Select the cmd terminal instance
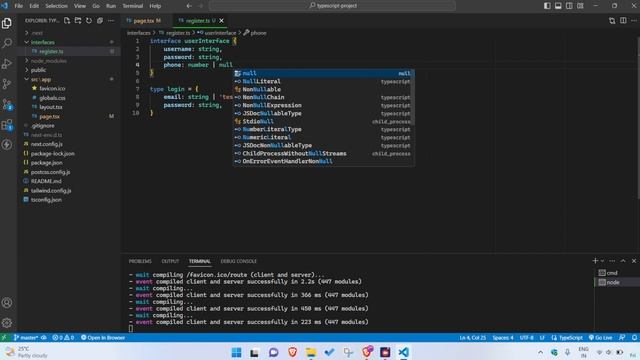The height and width of the screenshot is (360, 640). coord(617,273)
